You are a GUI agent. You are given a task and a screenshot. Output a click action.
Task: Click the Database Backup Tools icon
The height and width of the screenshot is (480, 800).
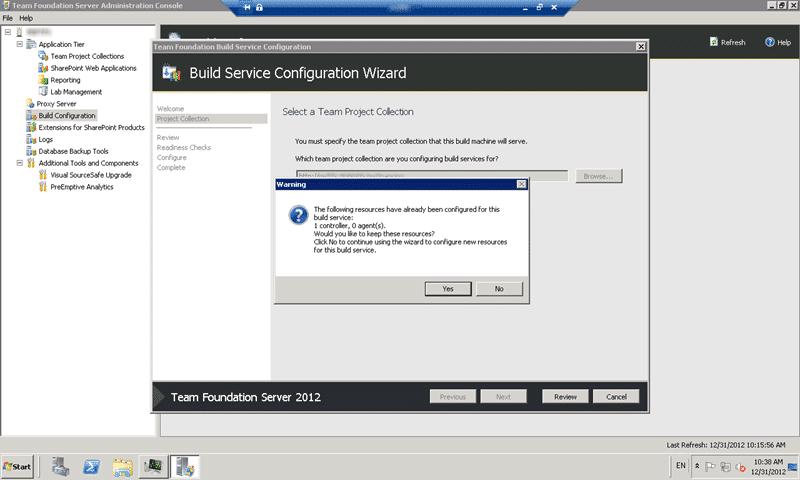31,151
